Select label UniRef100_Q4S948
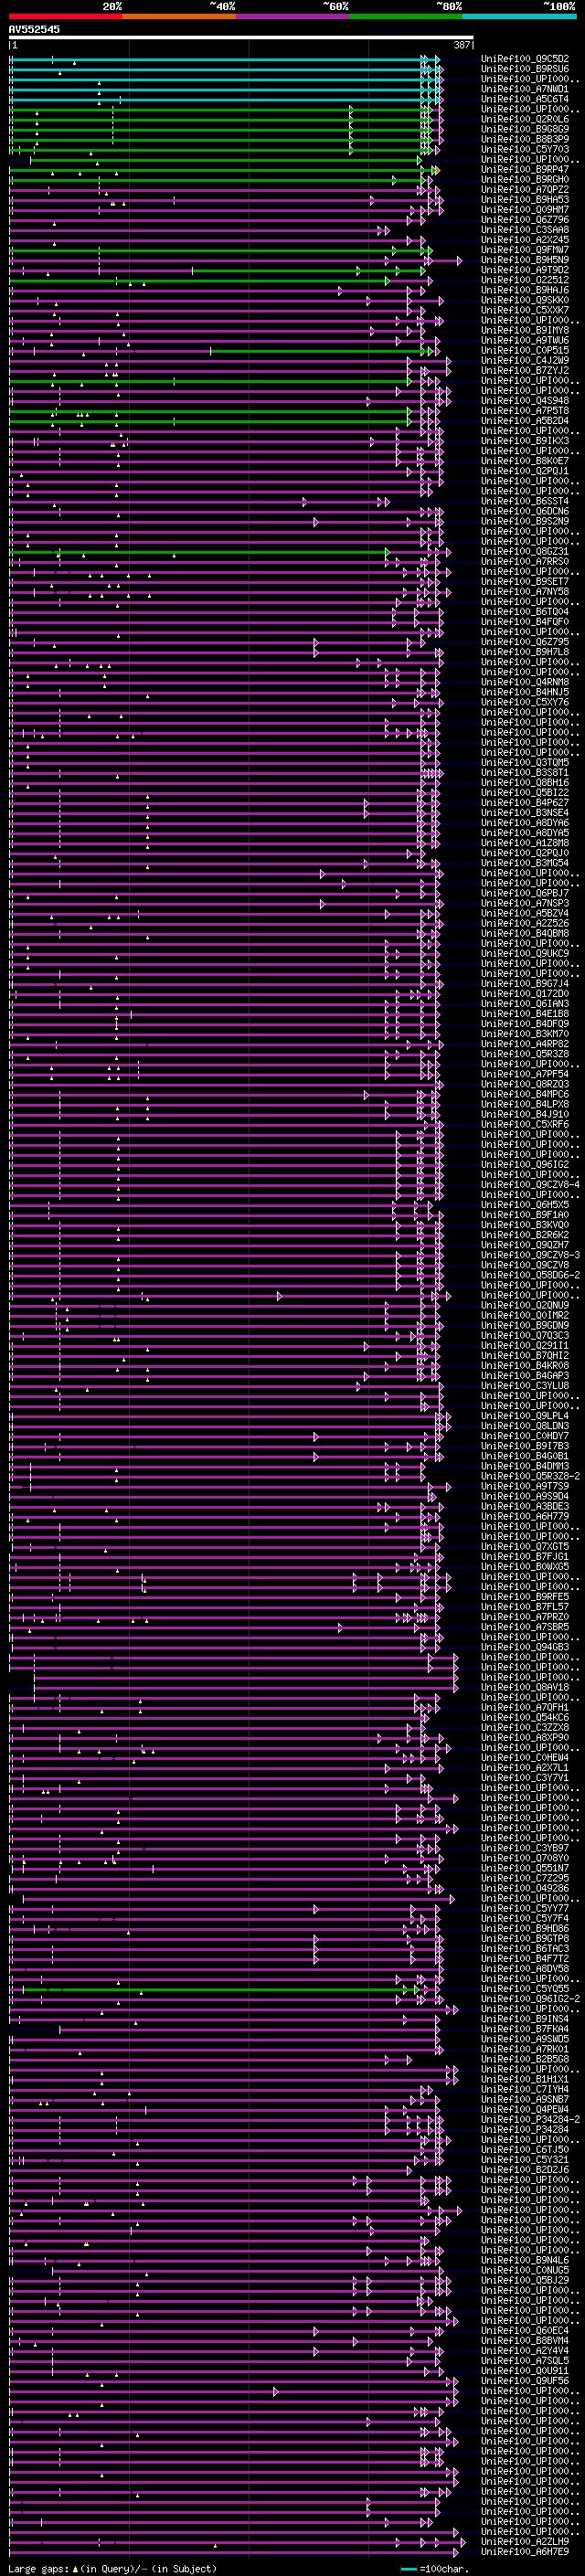The image size is (585, 2576). tap(525, 401)
